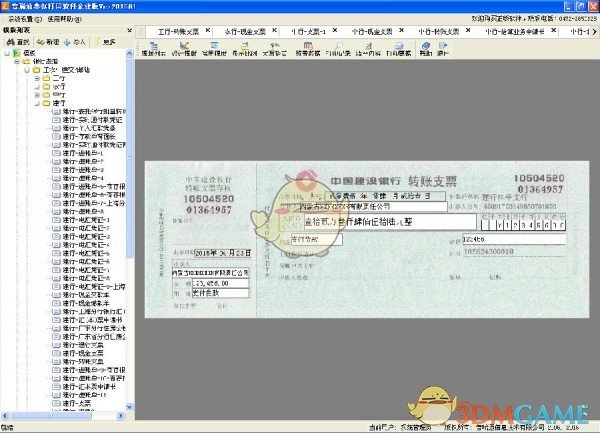This screenshot has height=433, width=600.
Task: Collapse the root 模板 tree node
Action: point(7,53)
